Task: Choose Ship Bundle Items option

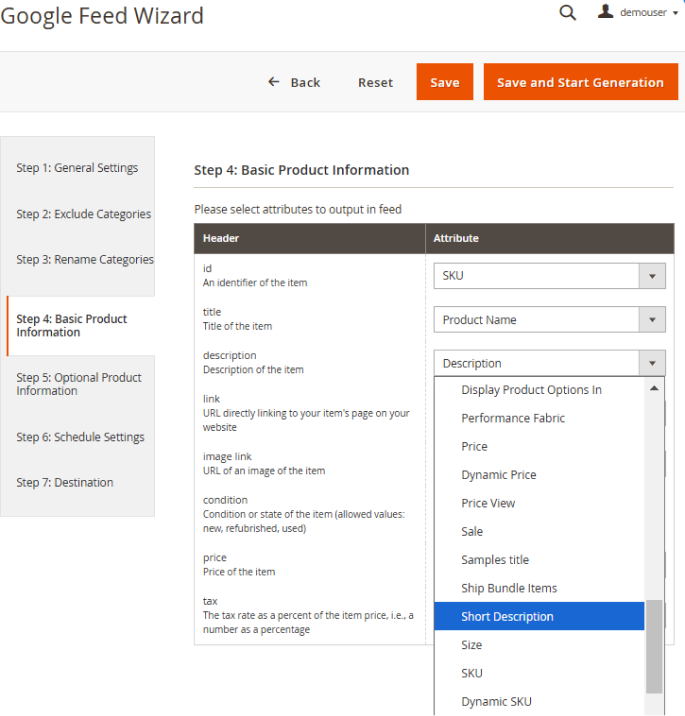Action: 539,588
